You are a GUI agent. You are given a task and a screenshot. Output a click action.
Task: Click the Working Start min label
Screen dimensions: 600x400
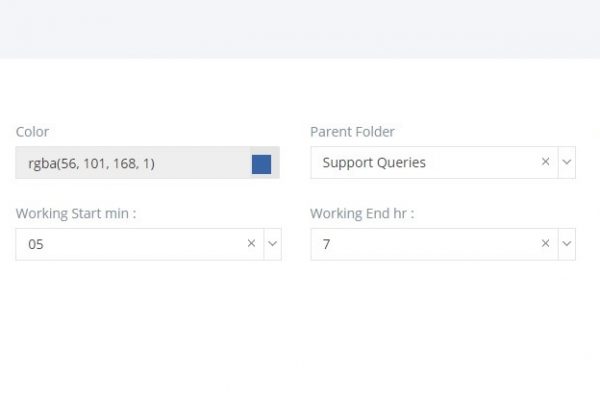click(76, 214)
